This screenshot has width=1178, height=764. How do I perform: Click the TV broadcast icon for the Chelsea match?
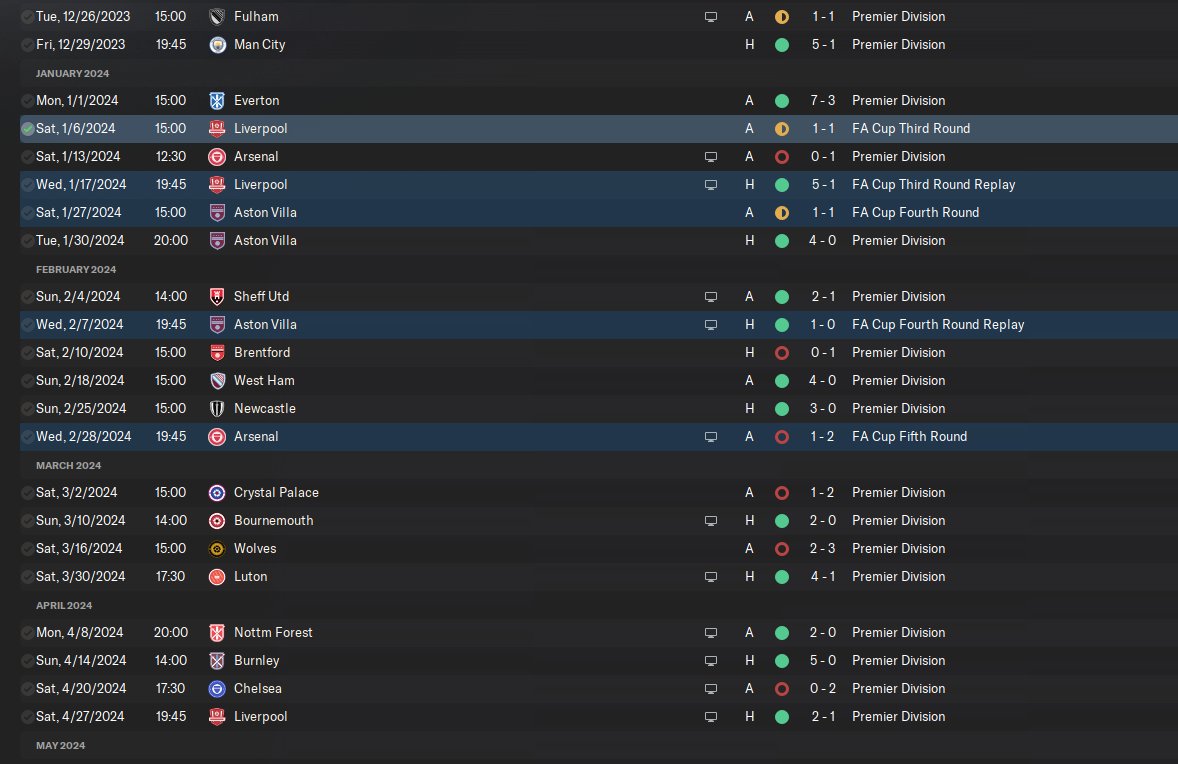point(711,689)
